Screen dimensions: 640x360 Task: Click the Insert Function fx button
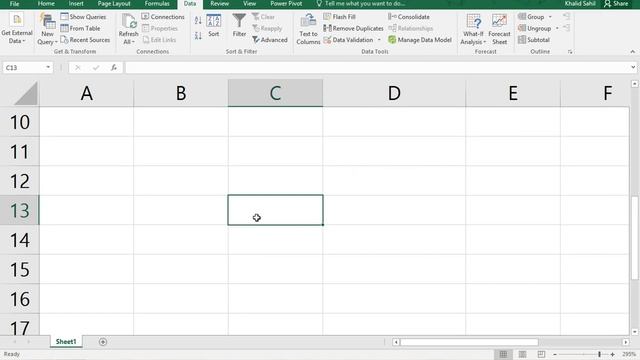113,67
